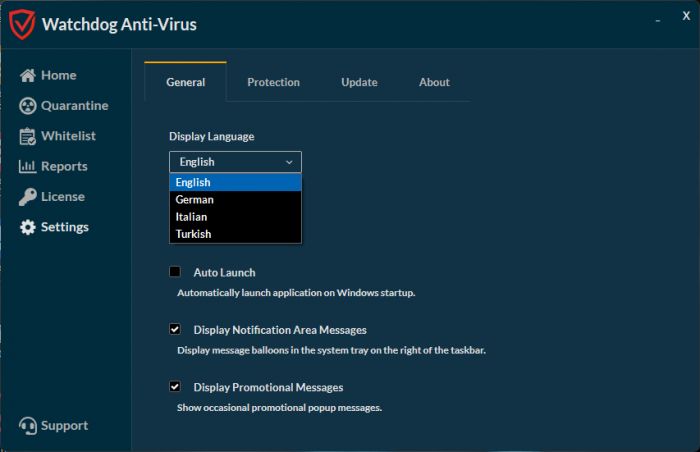Choose English from the language list
700x452 pixels.
point(235,182)
